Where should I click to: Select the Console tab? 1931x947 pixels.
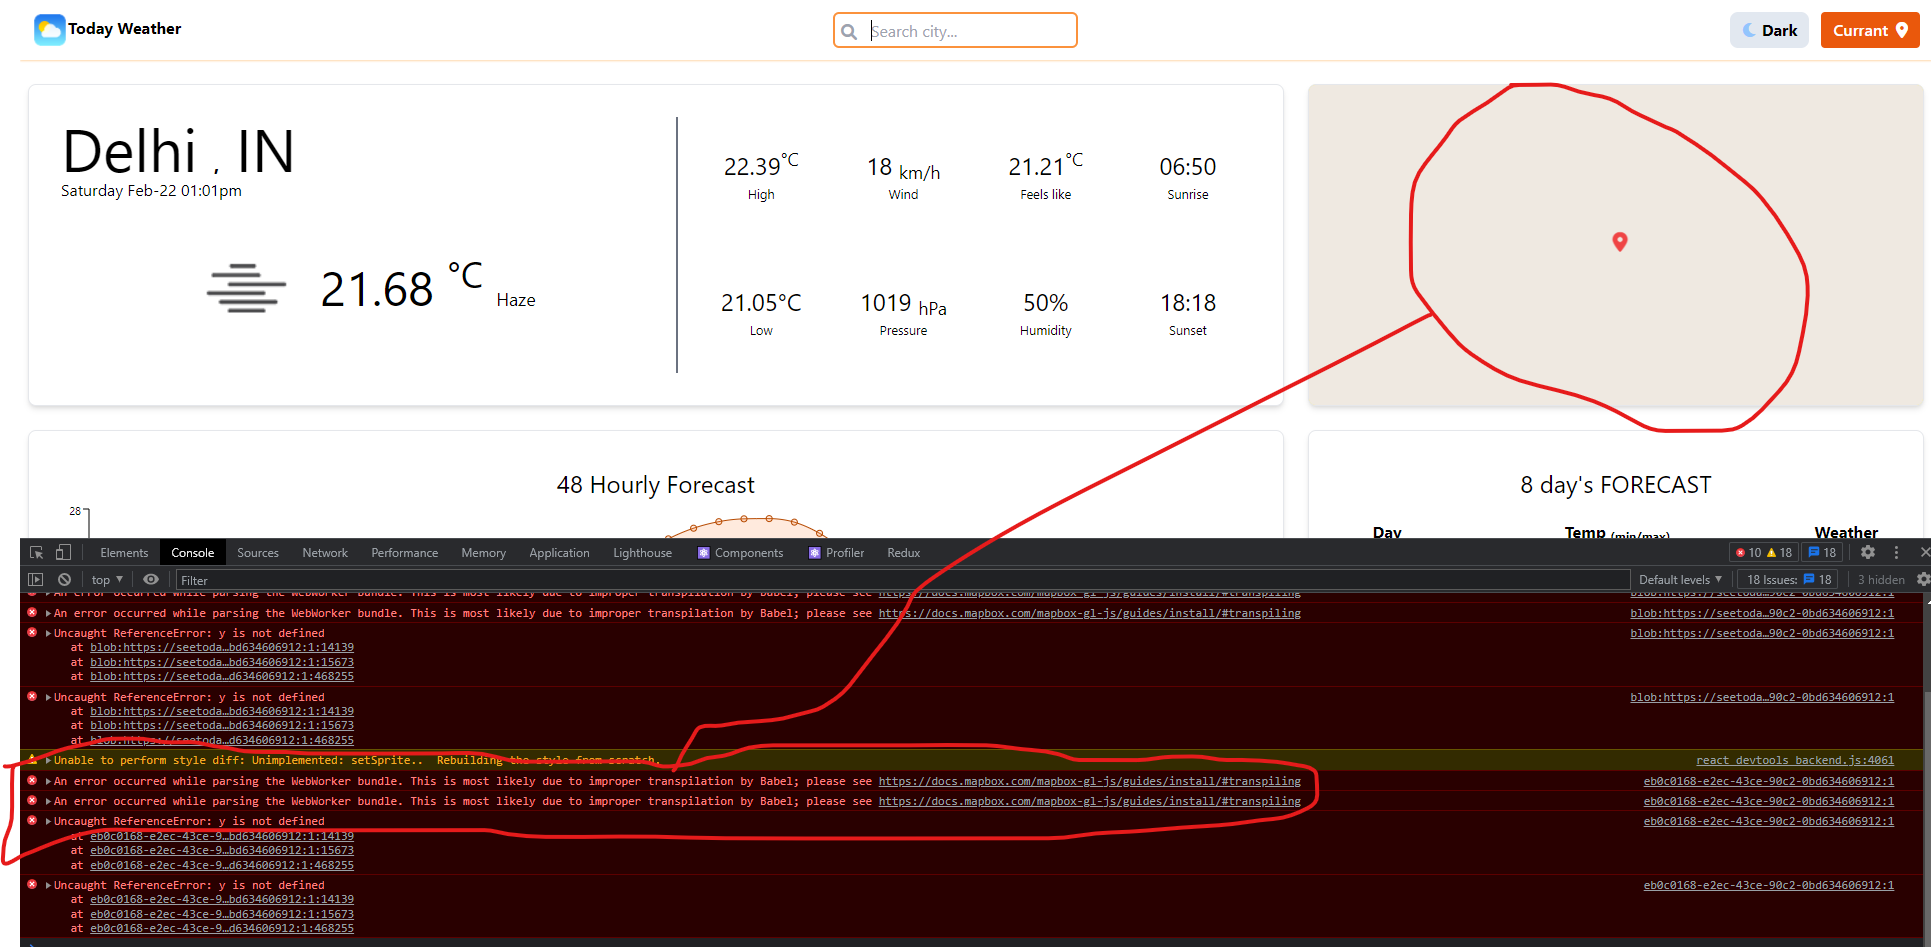(x=192, y=553)
